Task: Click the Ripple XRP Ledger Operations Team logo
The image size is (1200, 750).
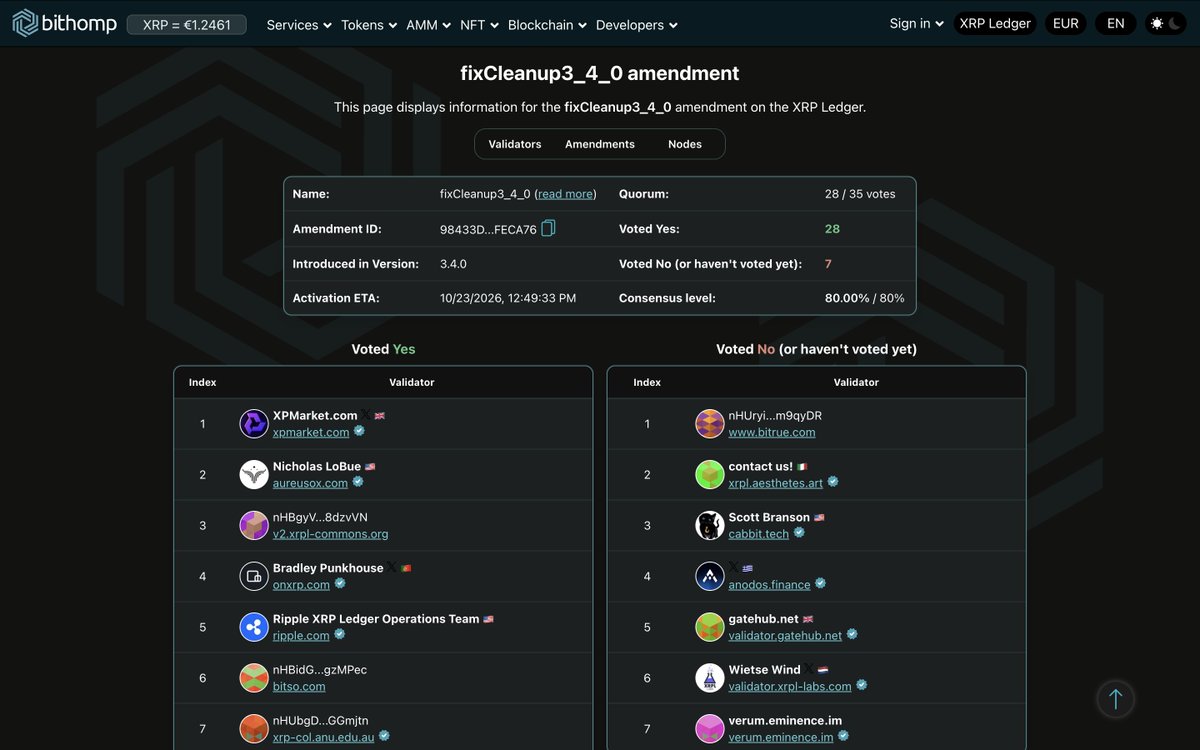Action: 254,627
